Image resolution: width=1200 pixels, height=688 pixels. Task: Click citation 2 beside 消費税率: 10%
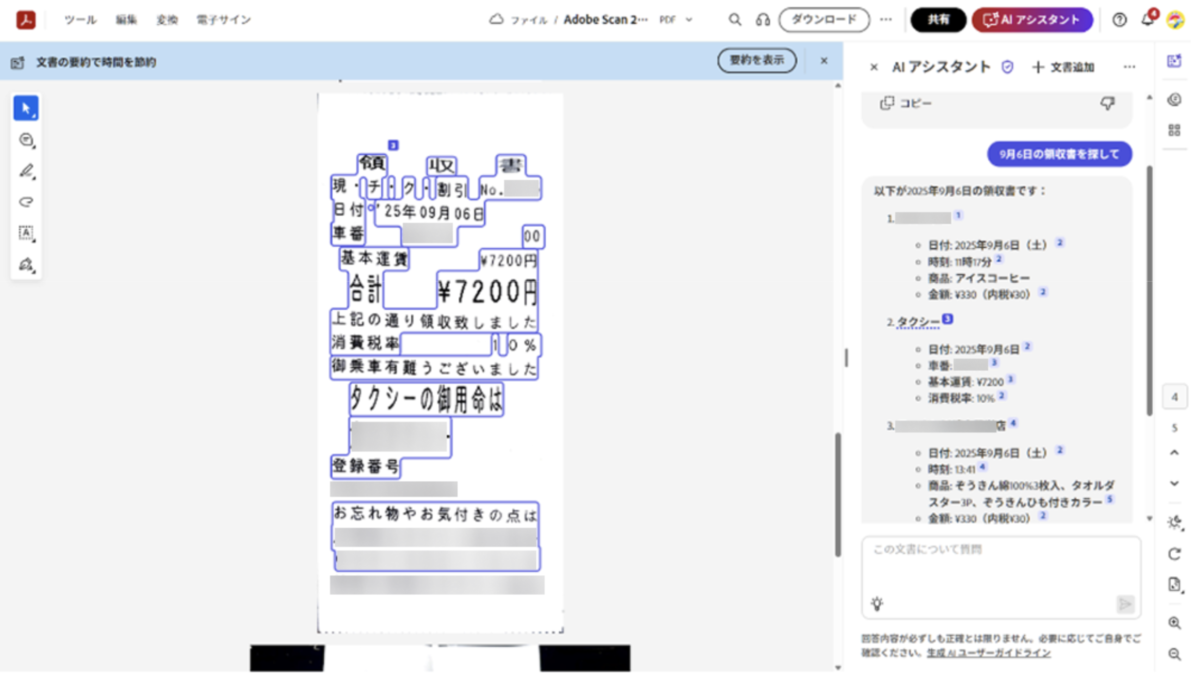pyautogui.click(x=1002, y=396)
